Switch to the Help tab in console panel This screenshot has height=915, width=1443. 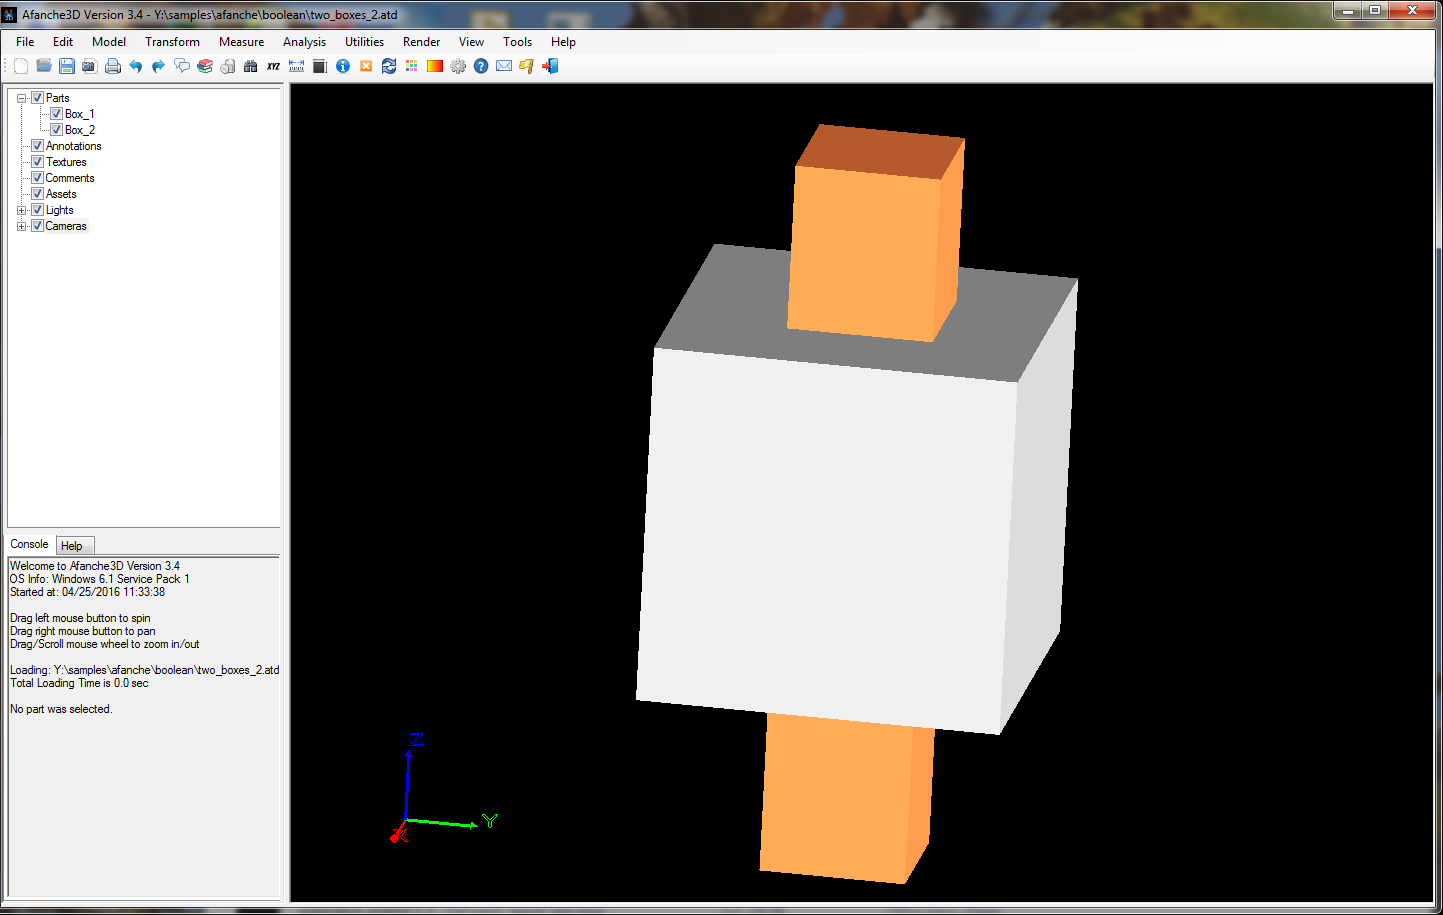coord(72,546)
